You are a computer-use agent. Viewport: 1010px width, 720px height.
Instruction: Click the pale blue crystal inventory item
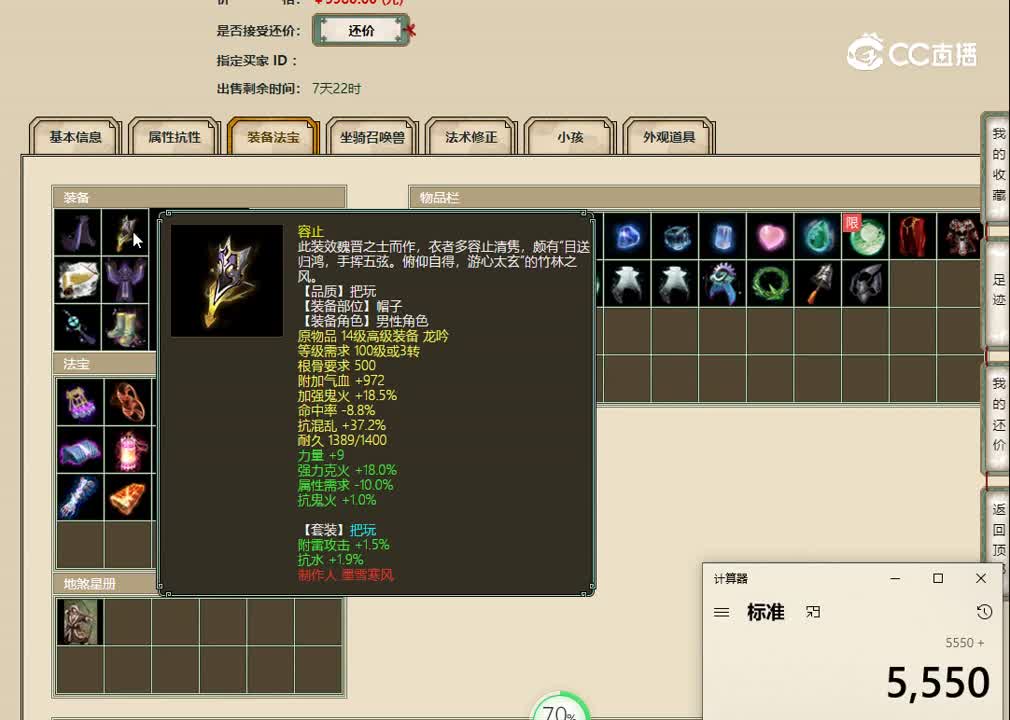pyautogui.click(x=723, y=236)
